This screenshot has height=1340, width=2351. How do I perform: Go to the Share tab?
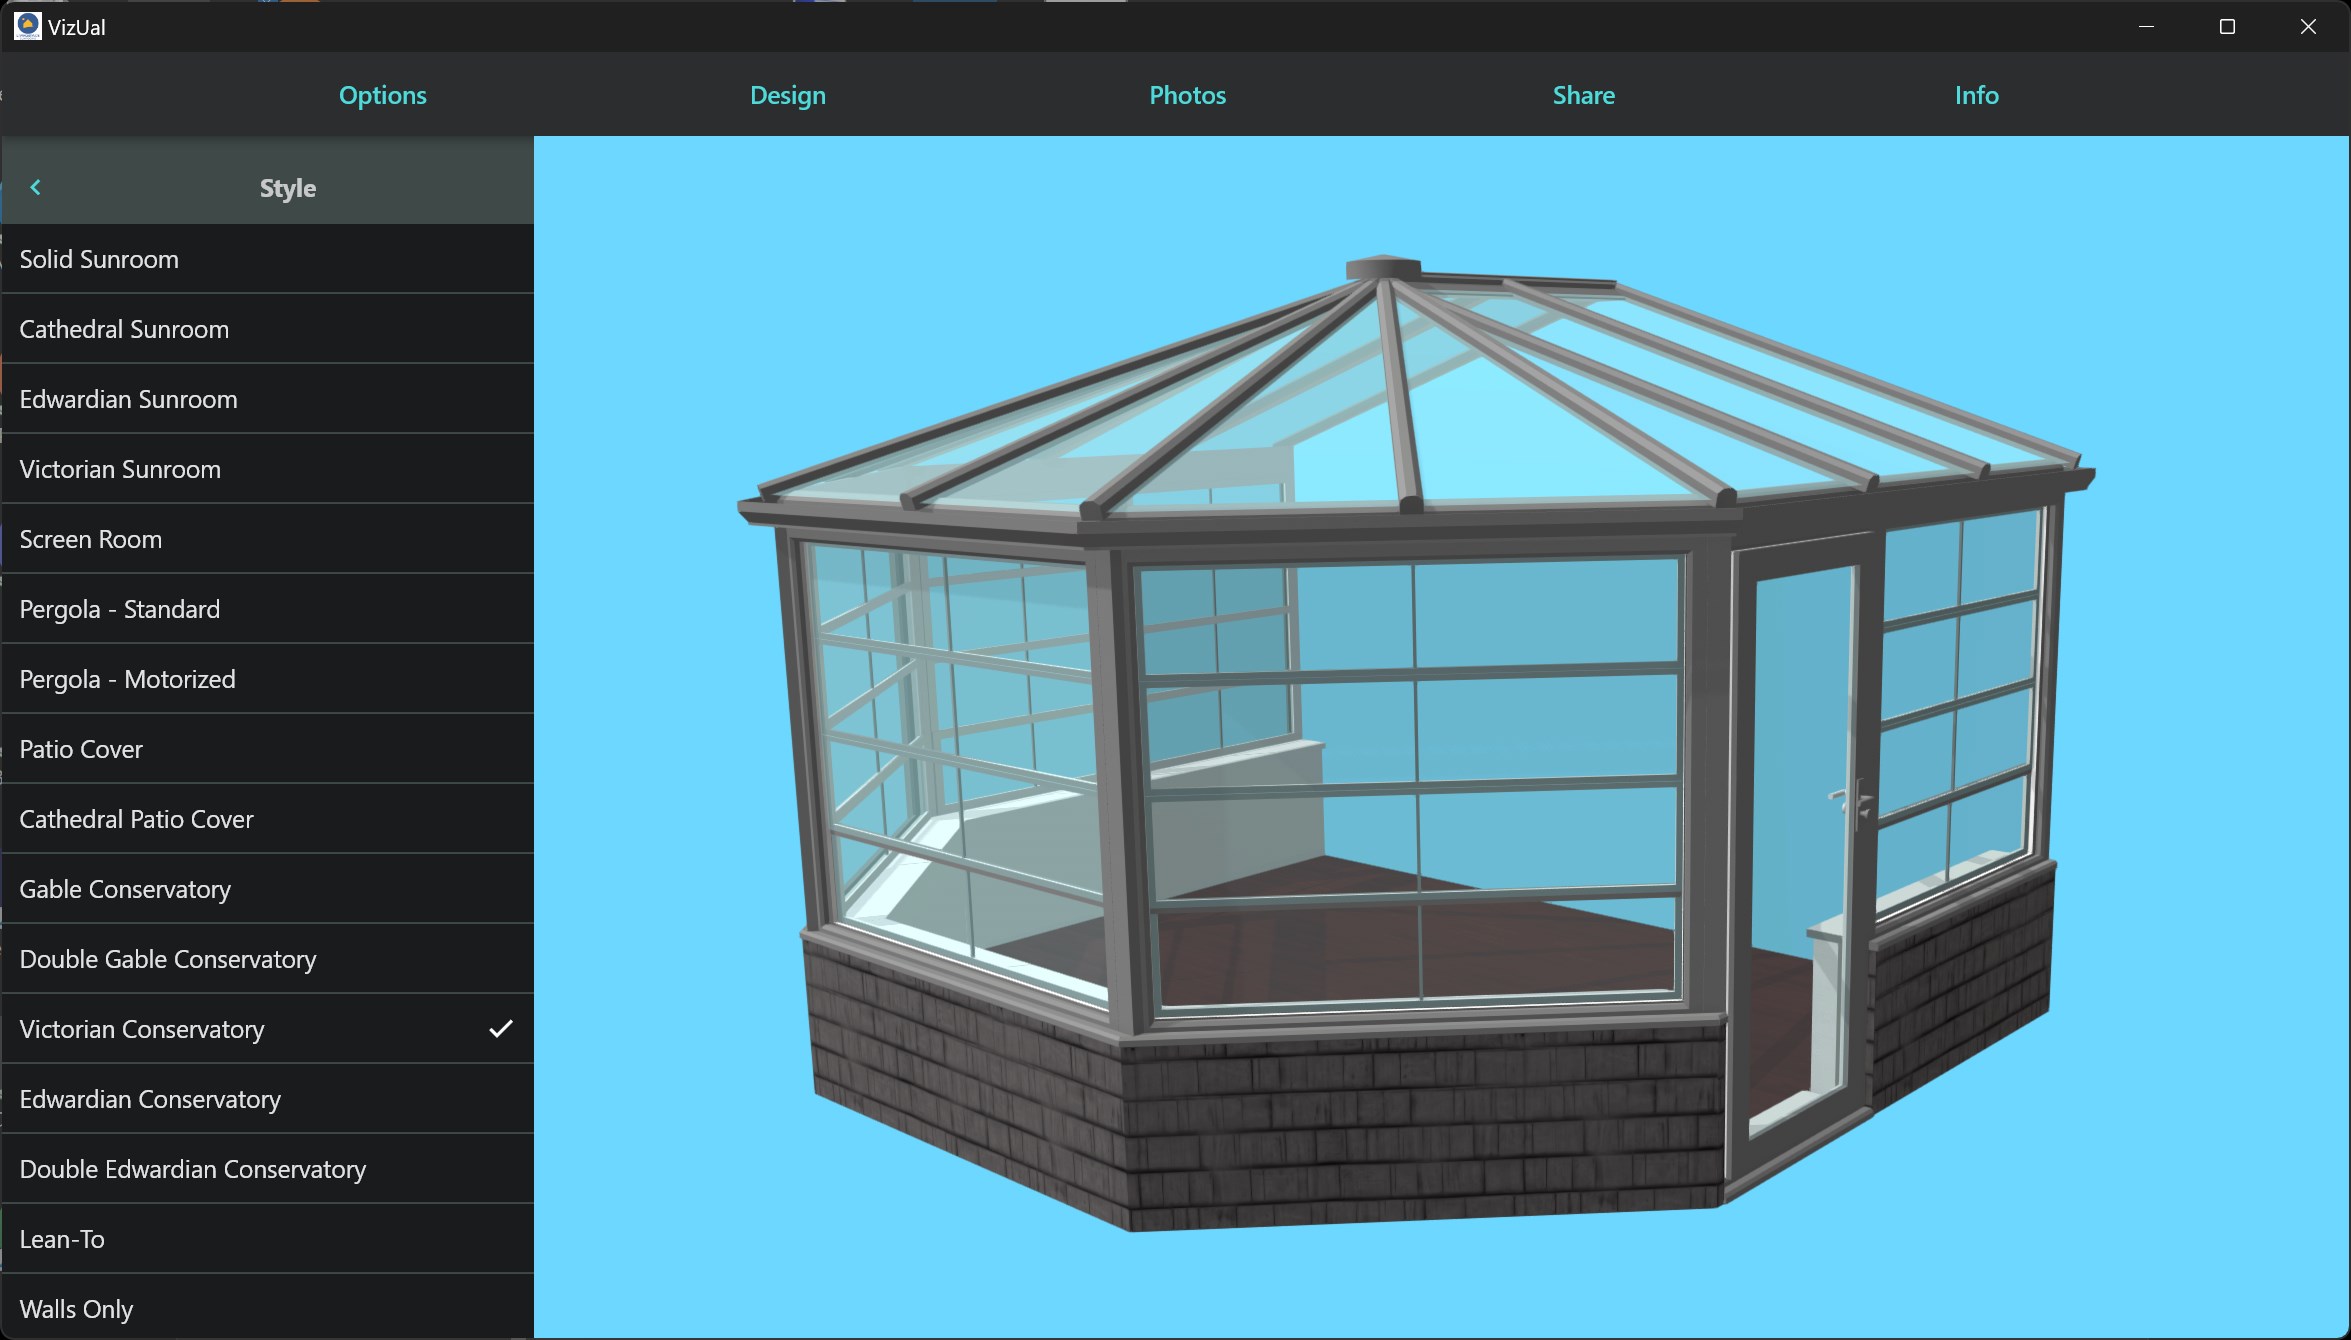1583,95
